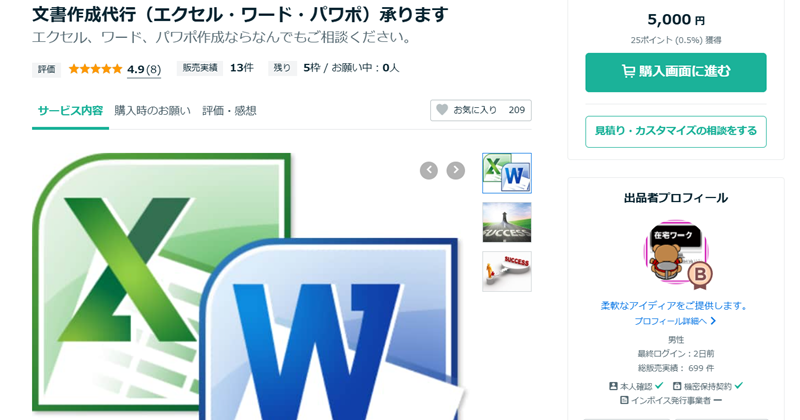
Task: Click 見積り・カスタマイズの相談をする button
Action: pos(676,131)
